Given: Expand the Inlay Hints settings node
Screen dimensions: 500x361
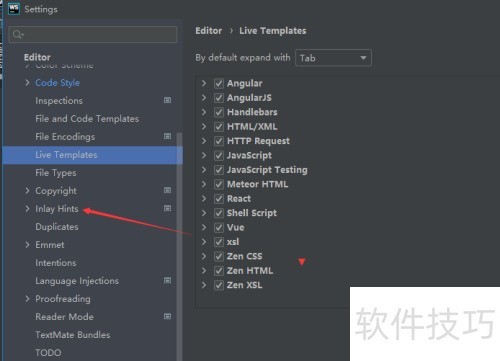Looking at the screenshot, I should pyautogui.click(x=27, y=208).
